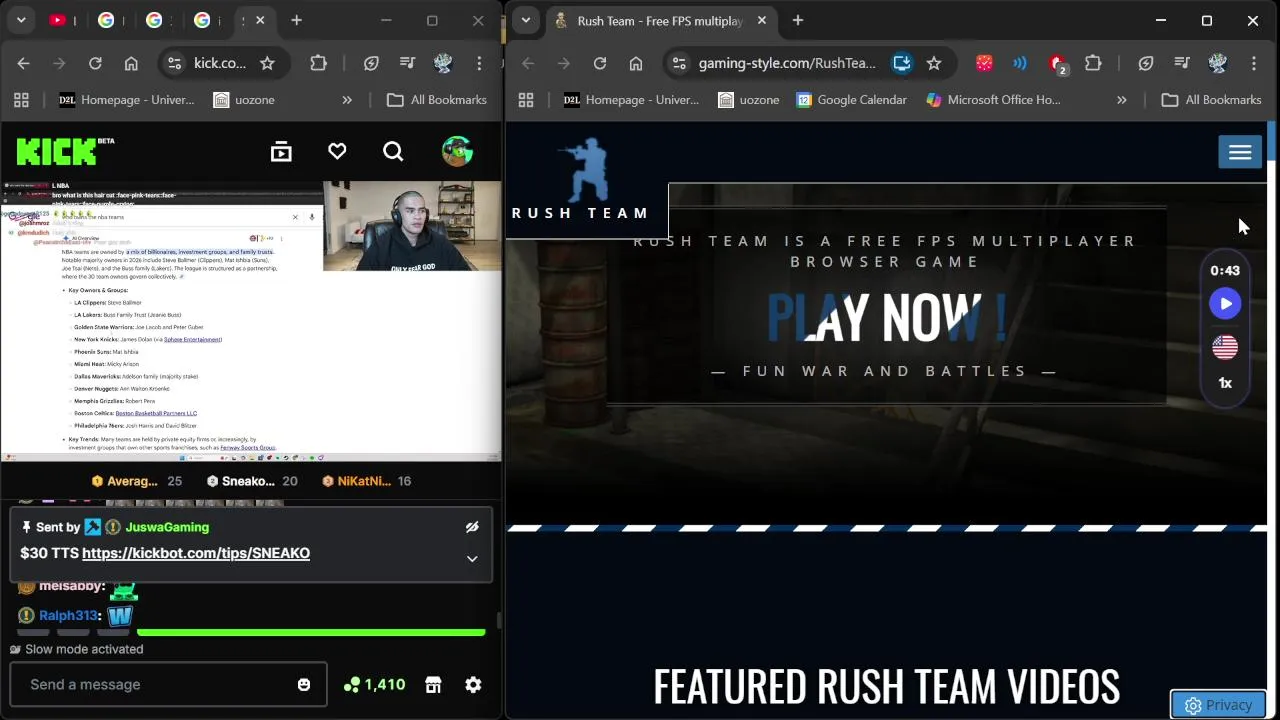The width and height of the screenshot is (1280, 720).
Task: Open chat settings gear on Kick
Action: tap(473, 685)
